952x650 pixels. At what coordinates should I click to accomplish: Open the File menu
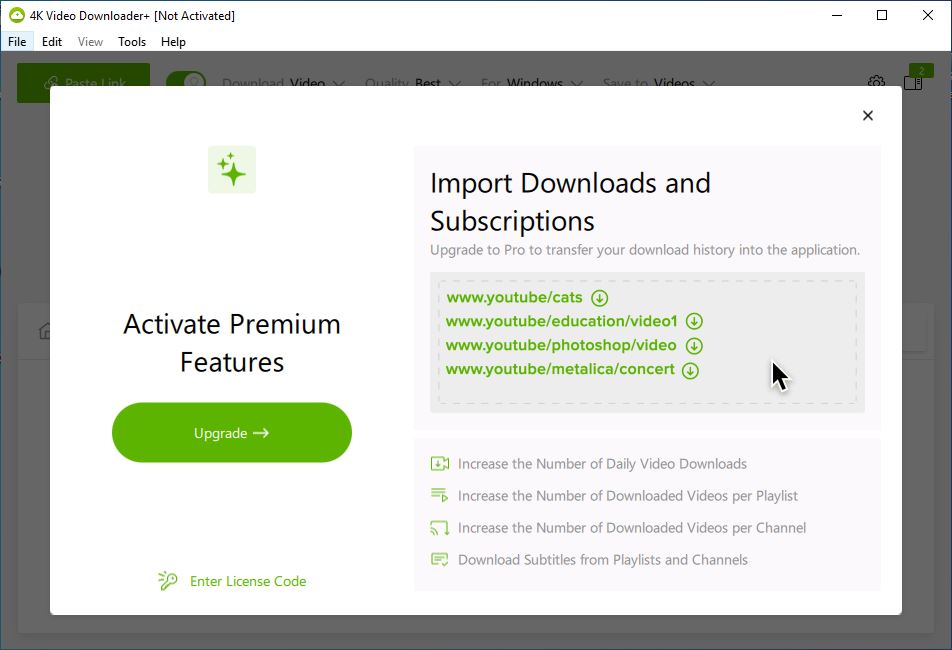[17, 42]
